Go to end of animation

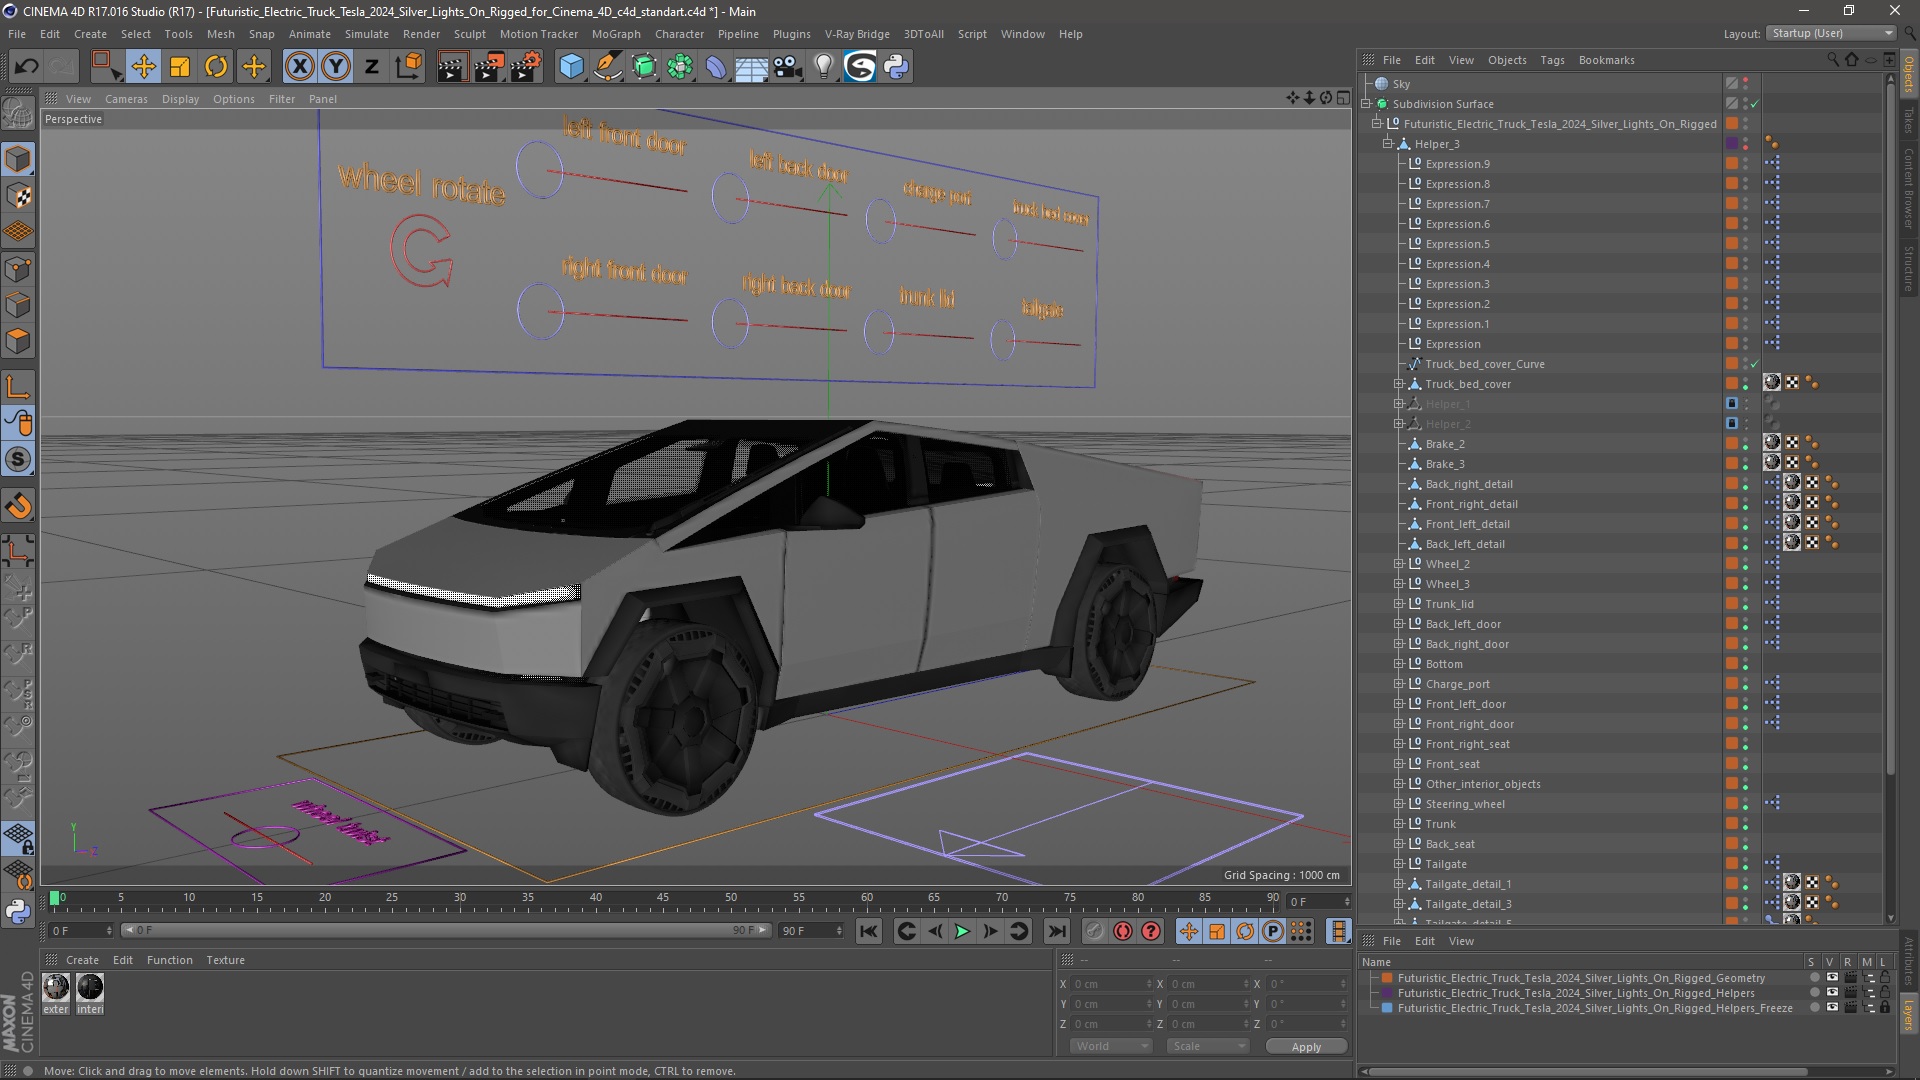1056,931
